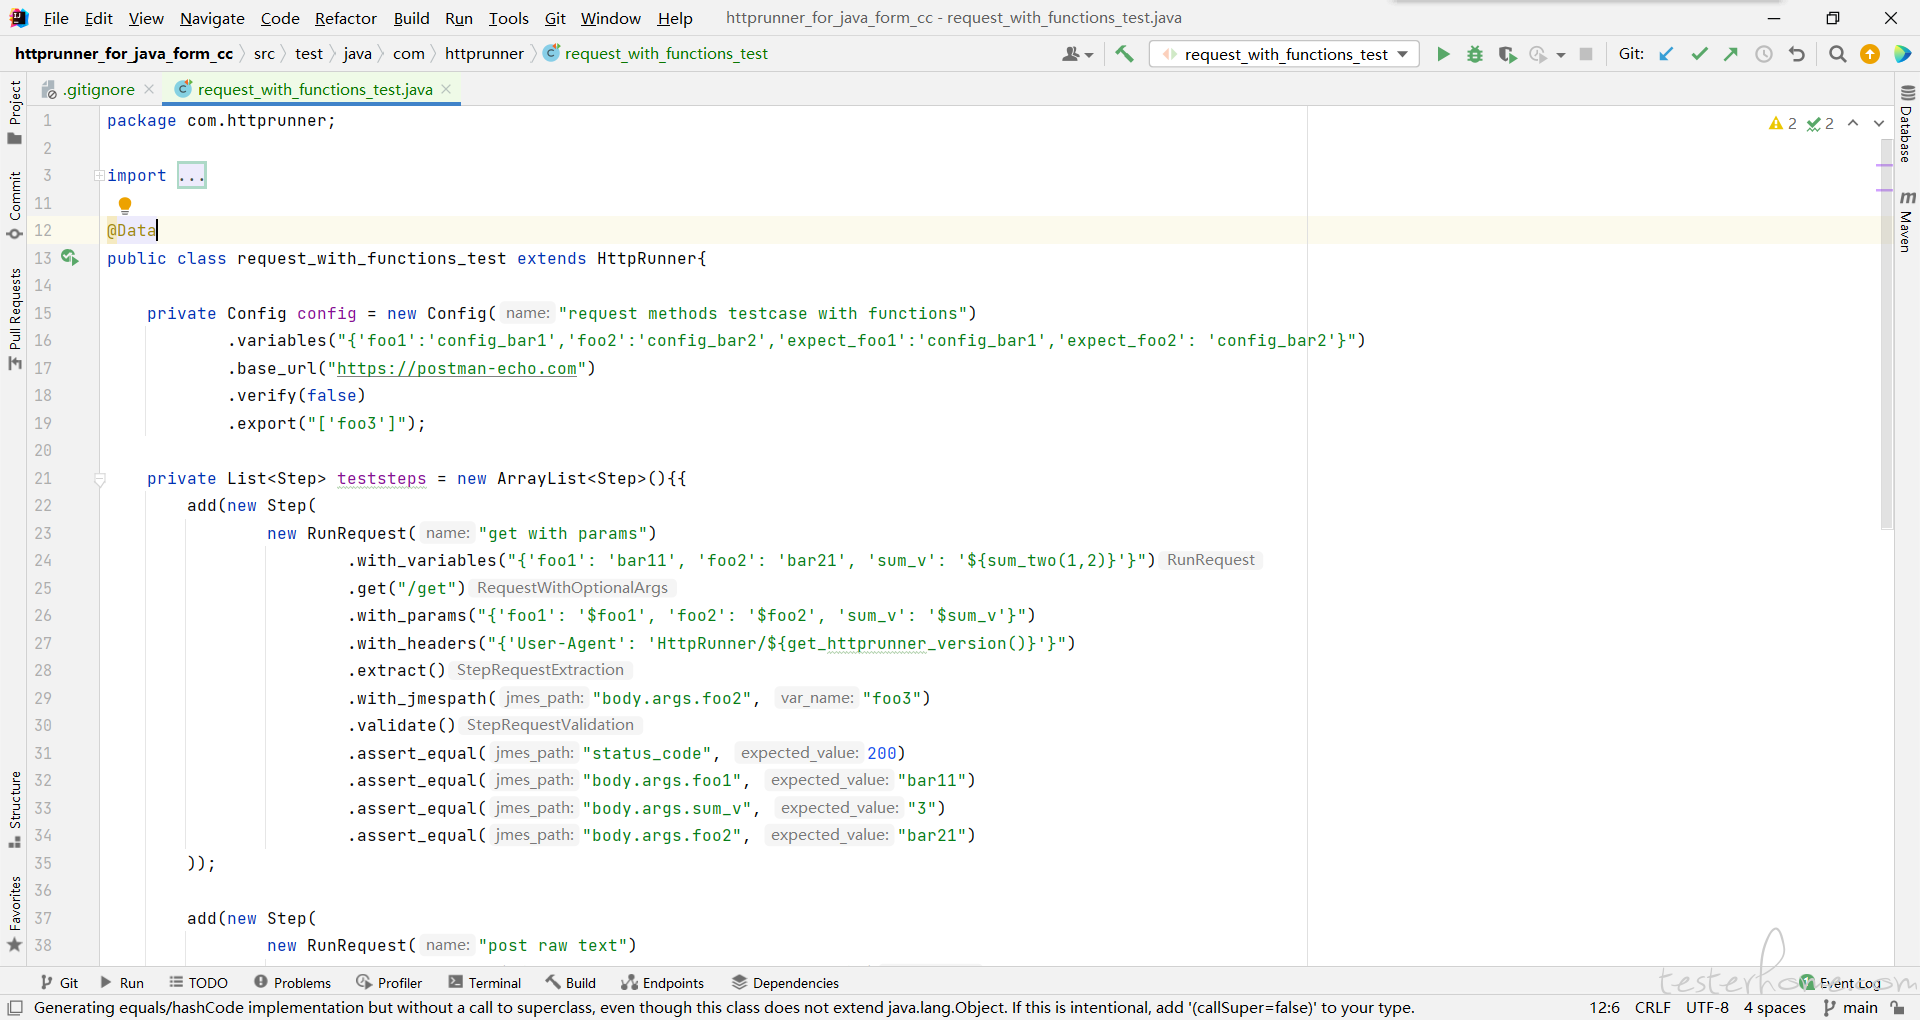The width and height of the screenshot is (1920, 1020).
Task: Click the folded import ellipsis
Action: tap(192, 176)
